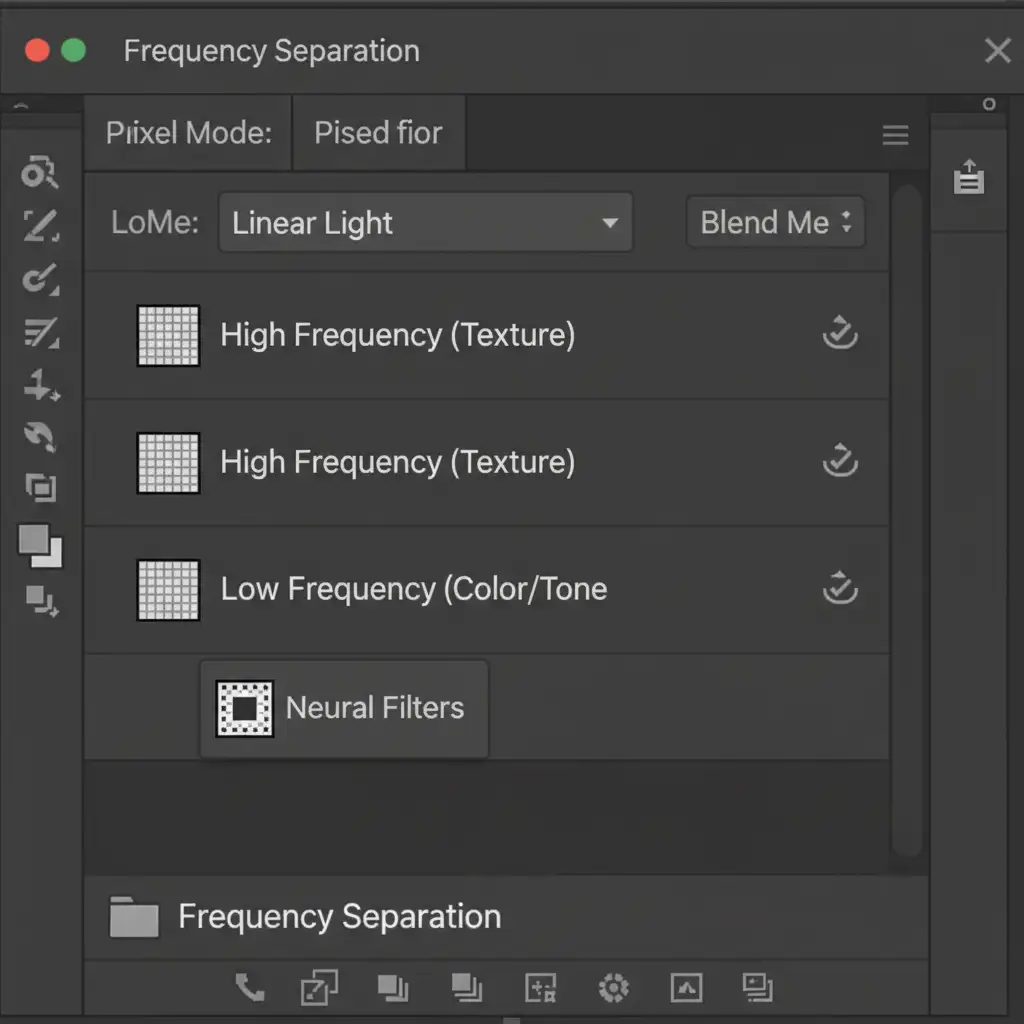Click the Neural Filters button
The height and width of the screenshot is (1024, 1024).
[x=344, y=709]
